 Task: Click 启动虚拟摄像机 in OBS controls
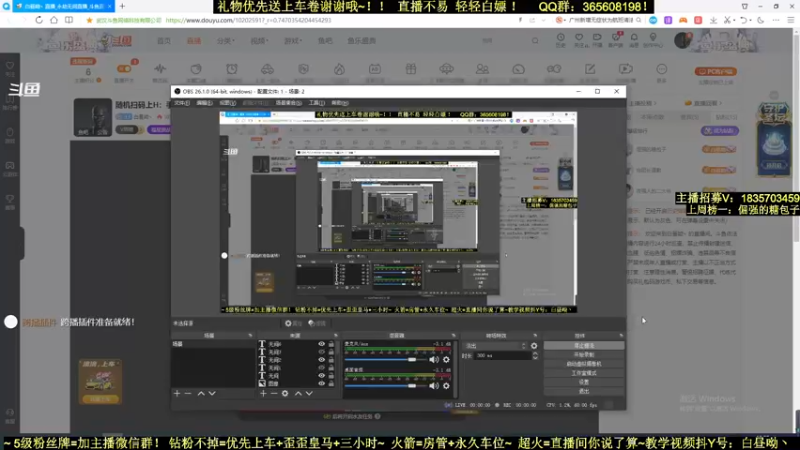click(x=584, y=364)
